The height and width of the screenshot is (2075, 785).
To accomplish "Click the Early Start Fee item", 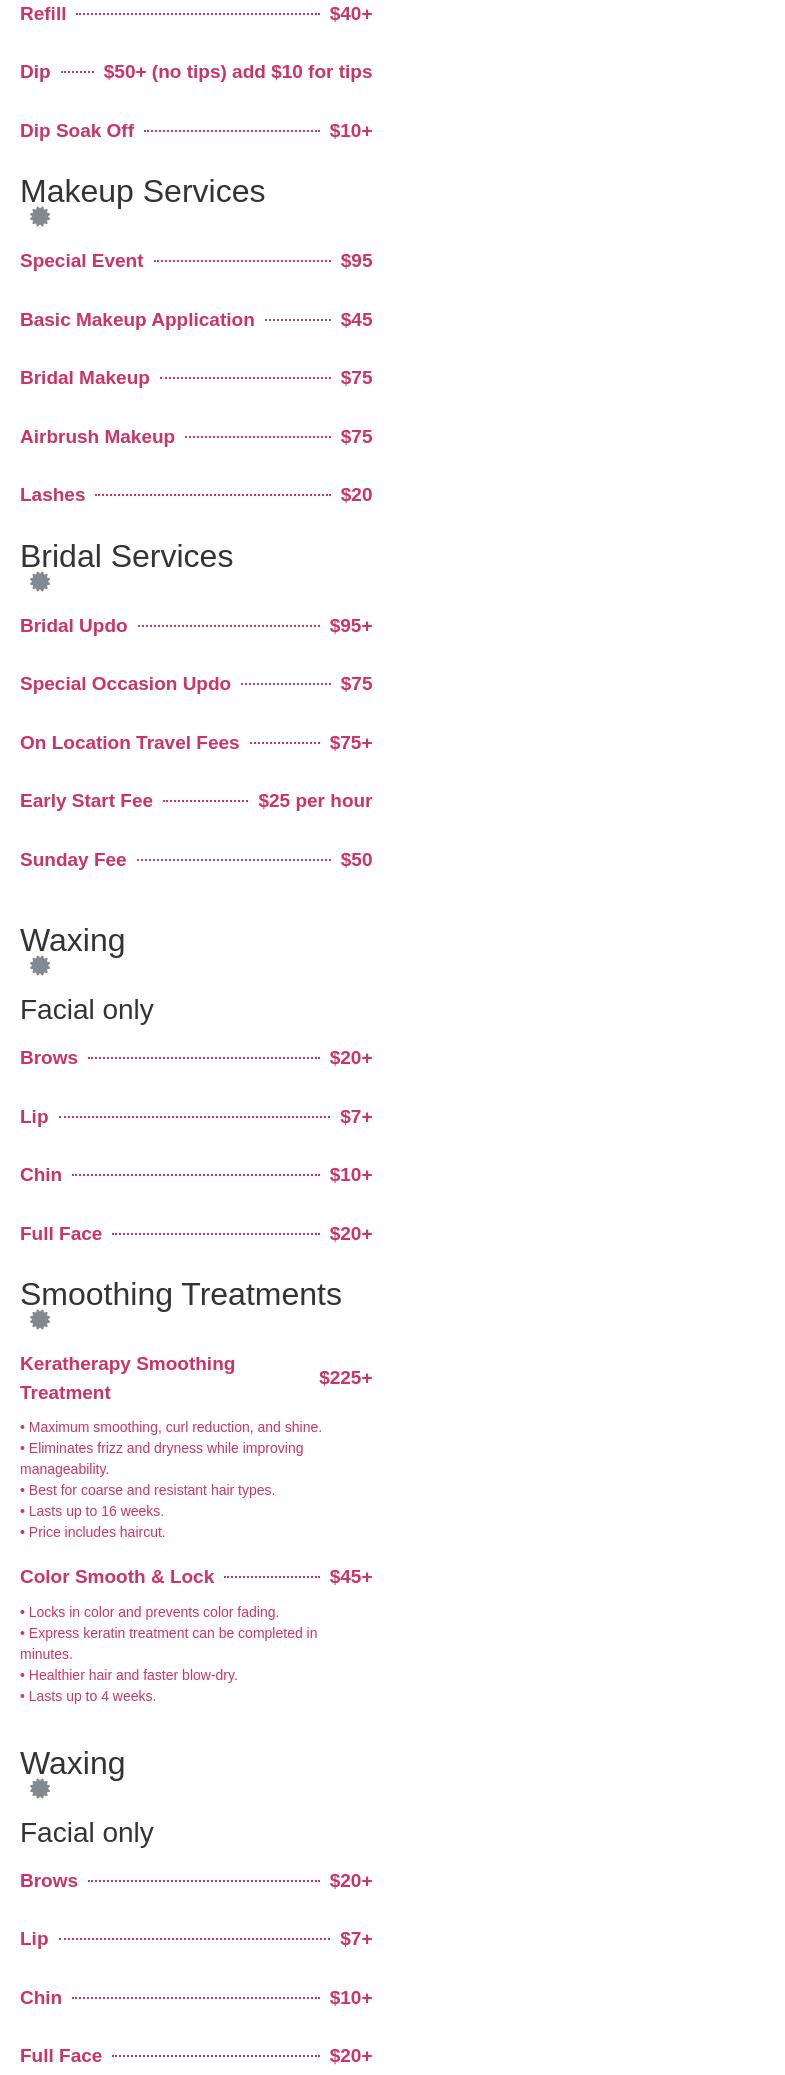I will point(86,801).
